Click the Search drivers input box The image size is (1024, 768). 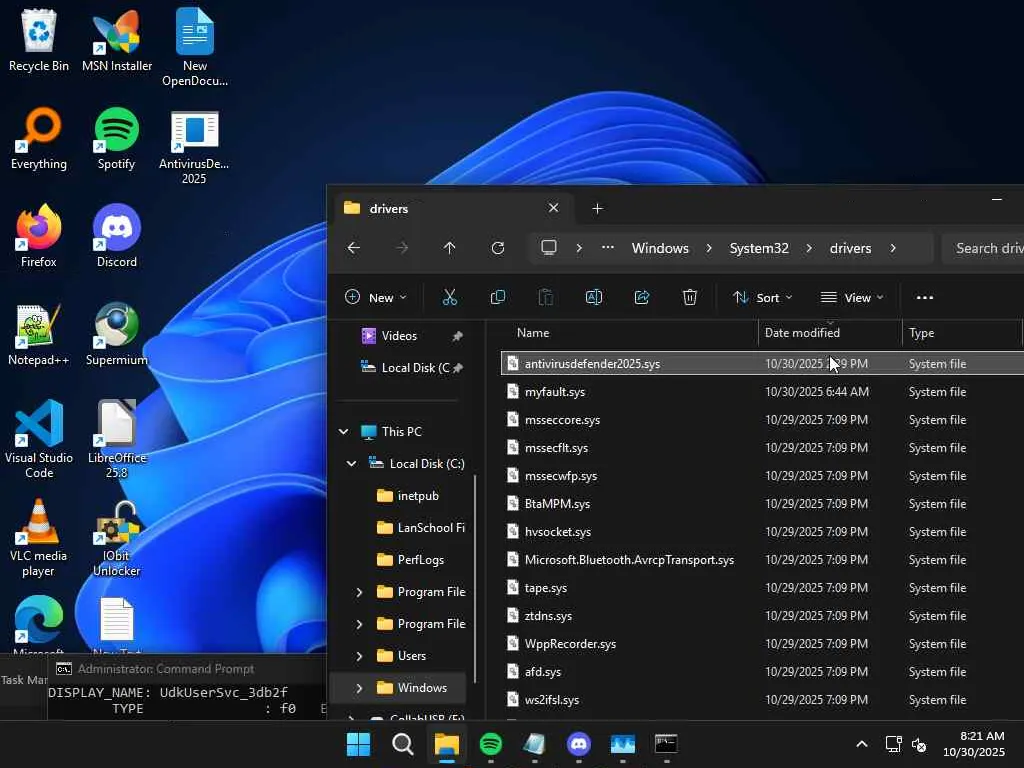985,248
